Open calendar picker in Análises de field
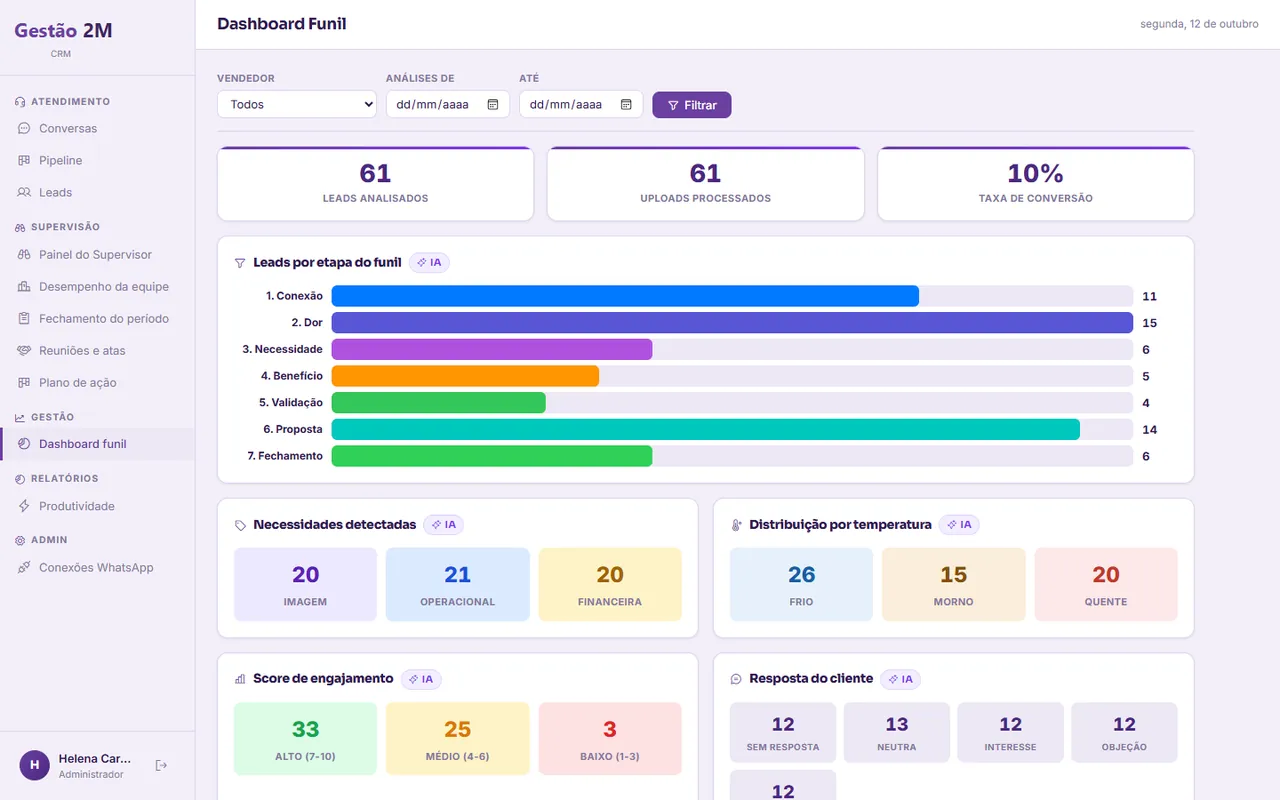The image size is (1280, 800). (493, 104)
